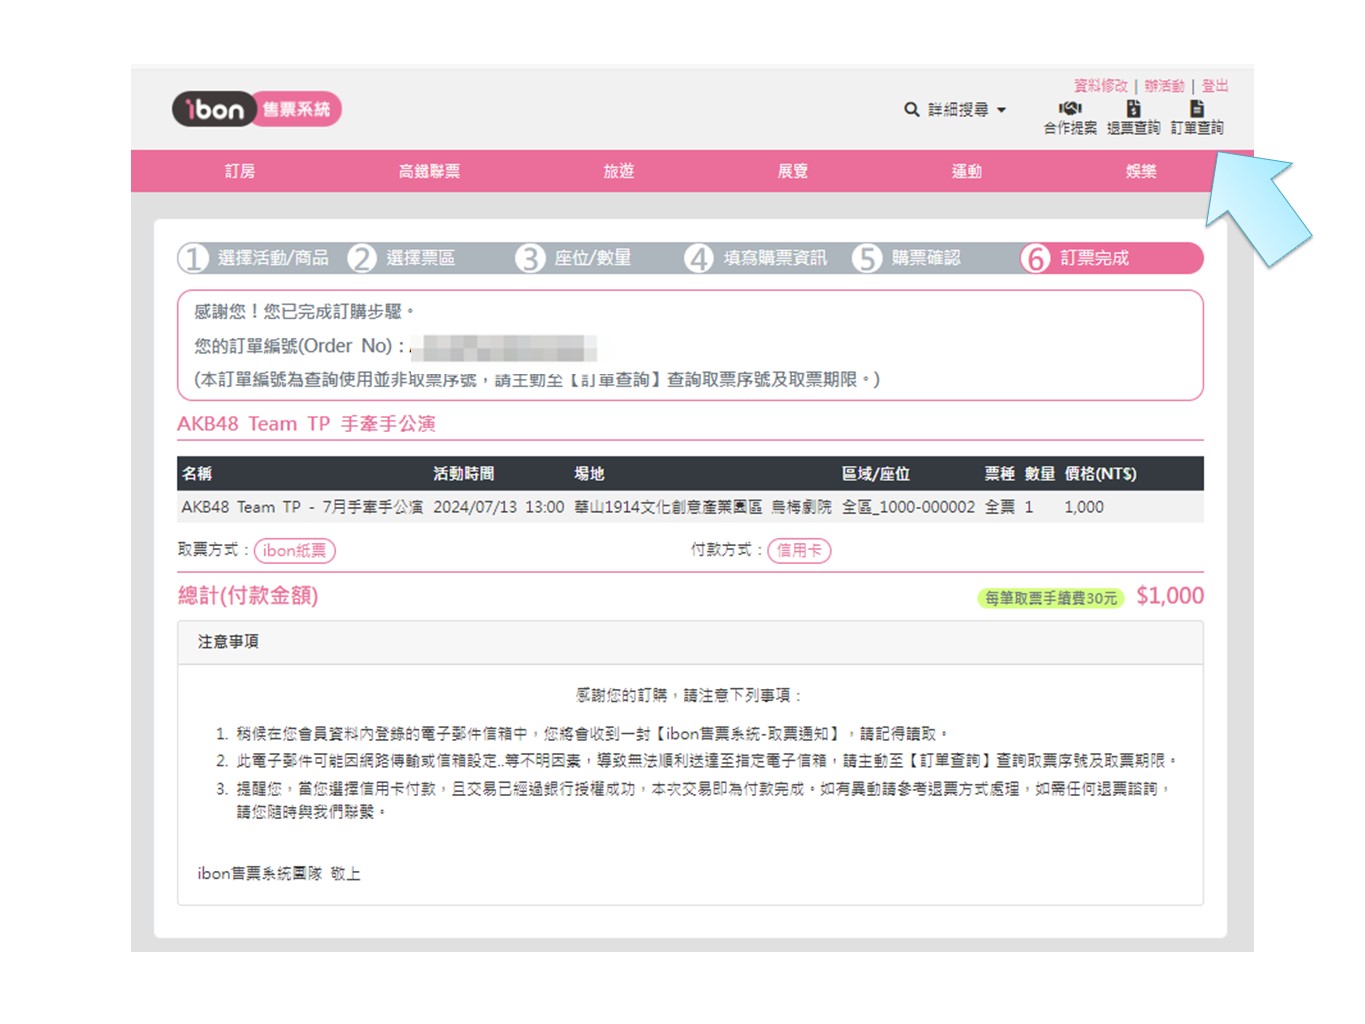The width and height of the screenshot is (1365, 1024).
Task: Log out via 登出 link
Action: click(x=1215, y=86)
